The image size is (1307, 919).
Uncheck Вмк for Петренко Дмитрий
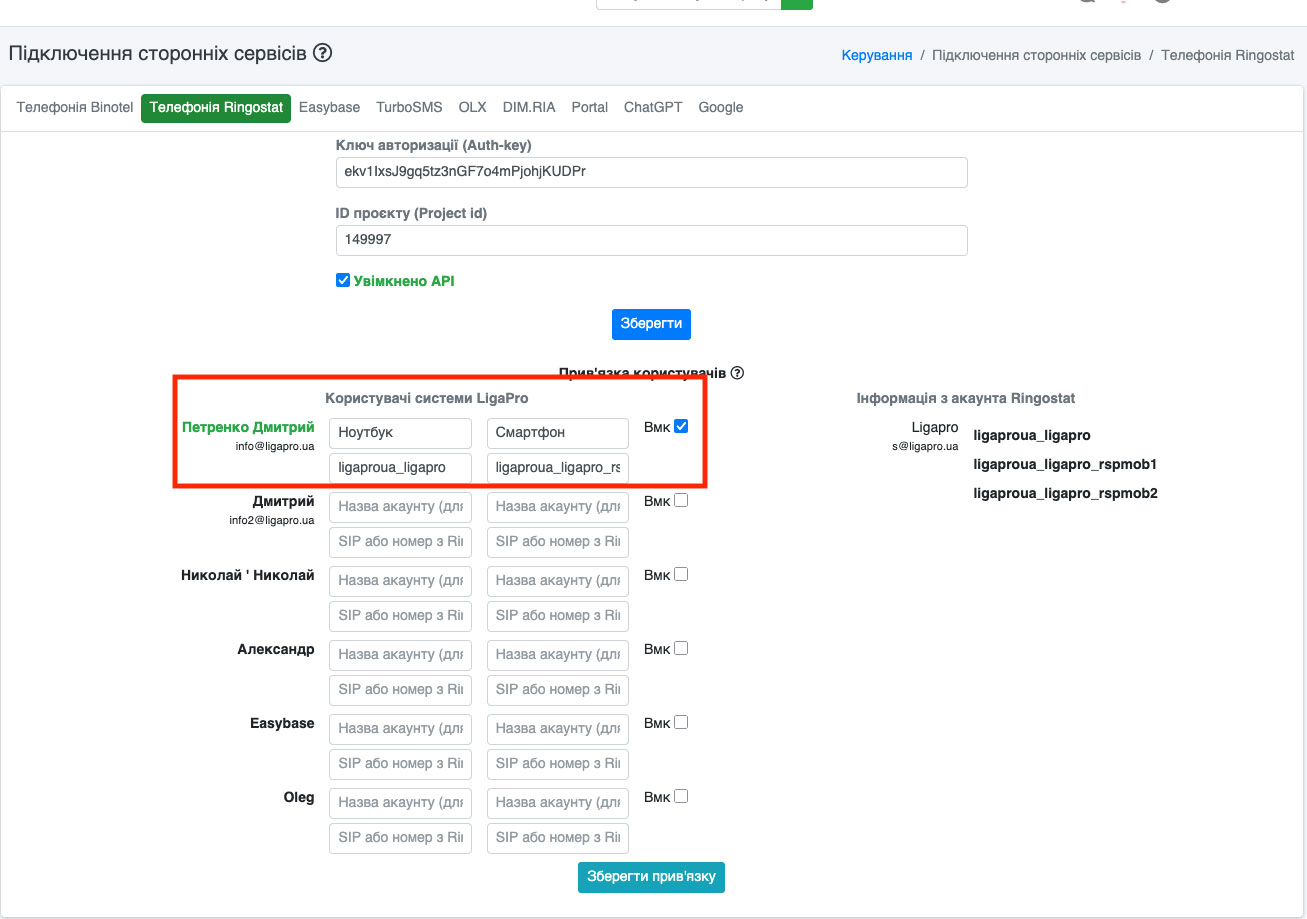[681, 426]
